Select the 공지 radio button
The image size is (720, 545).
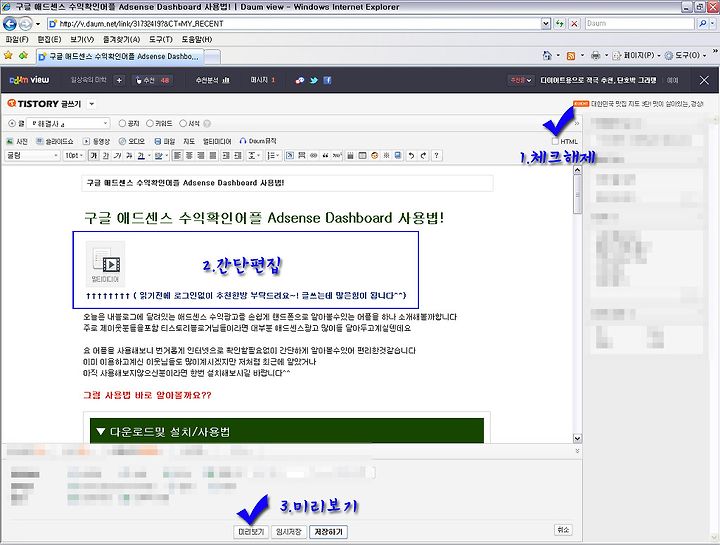coord(122,123)
